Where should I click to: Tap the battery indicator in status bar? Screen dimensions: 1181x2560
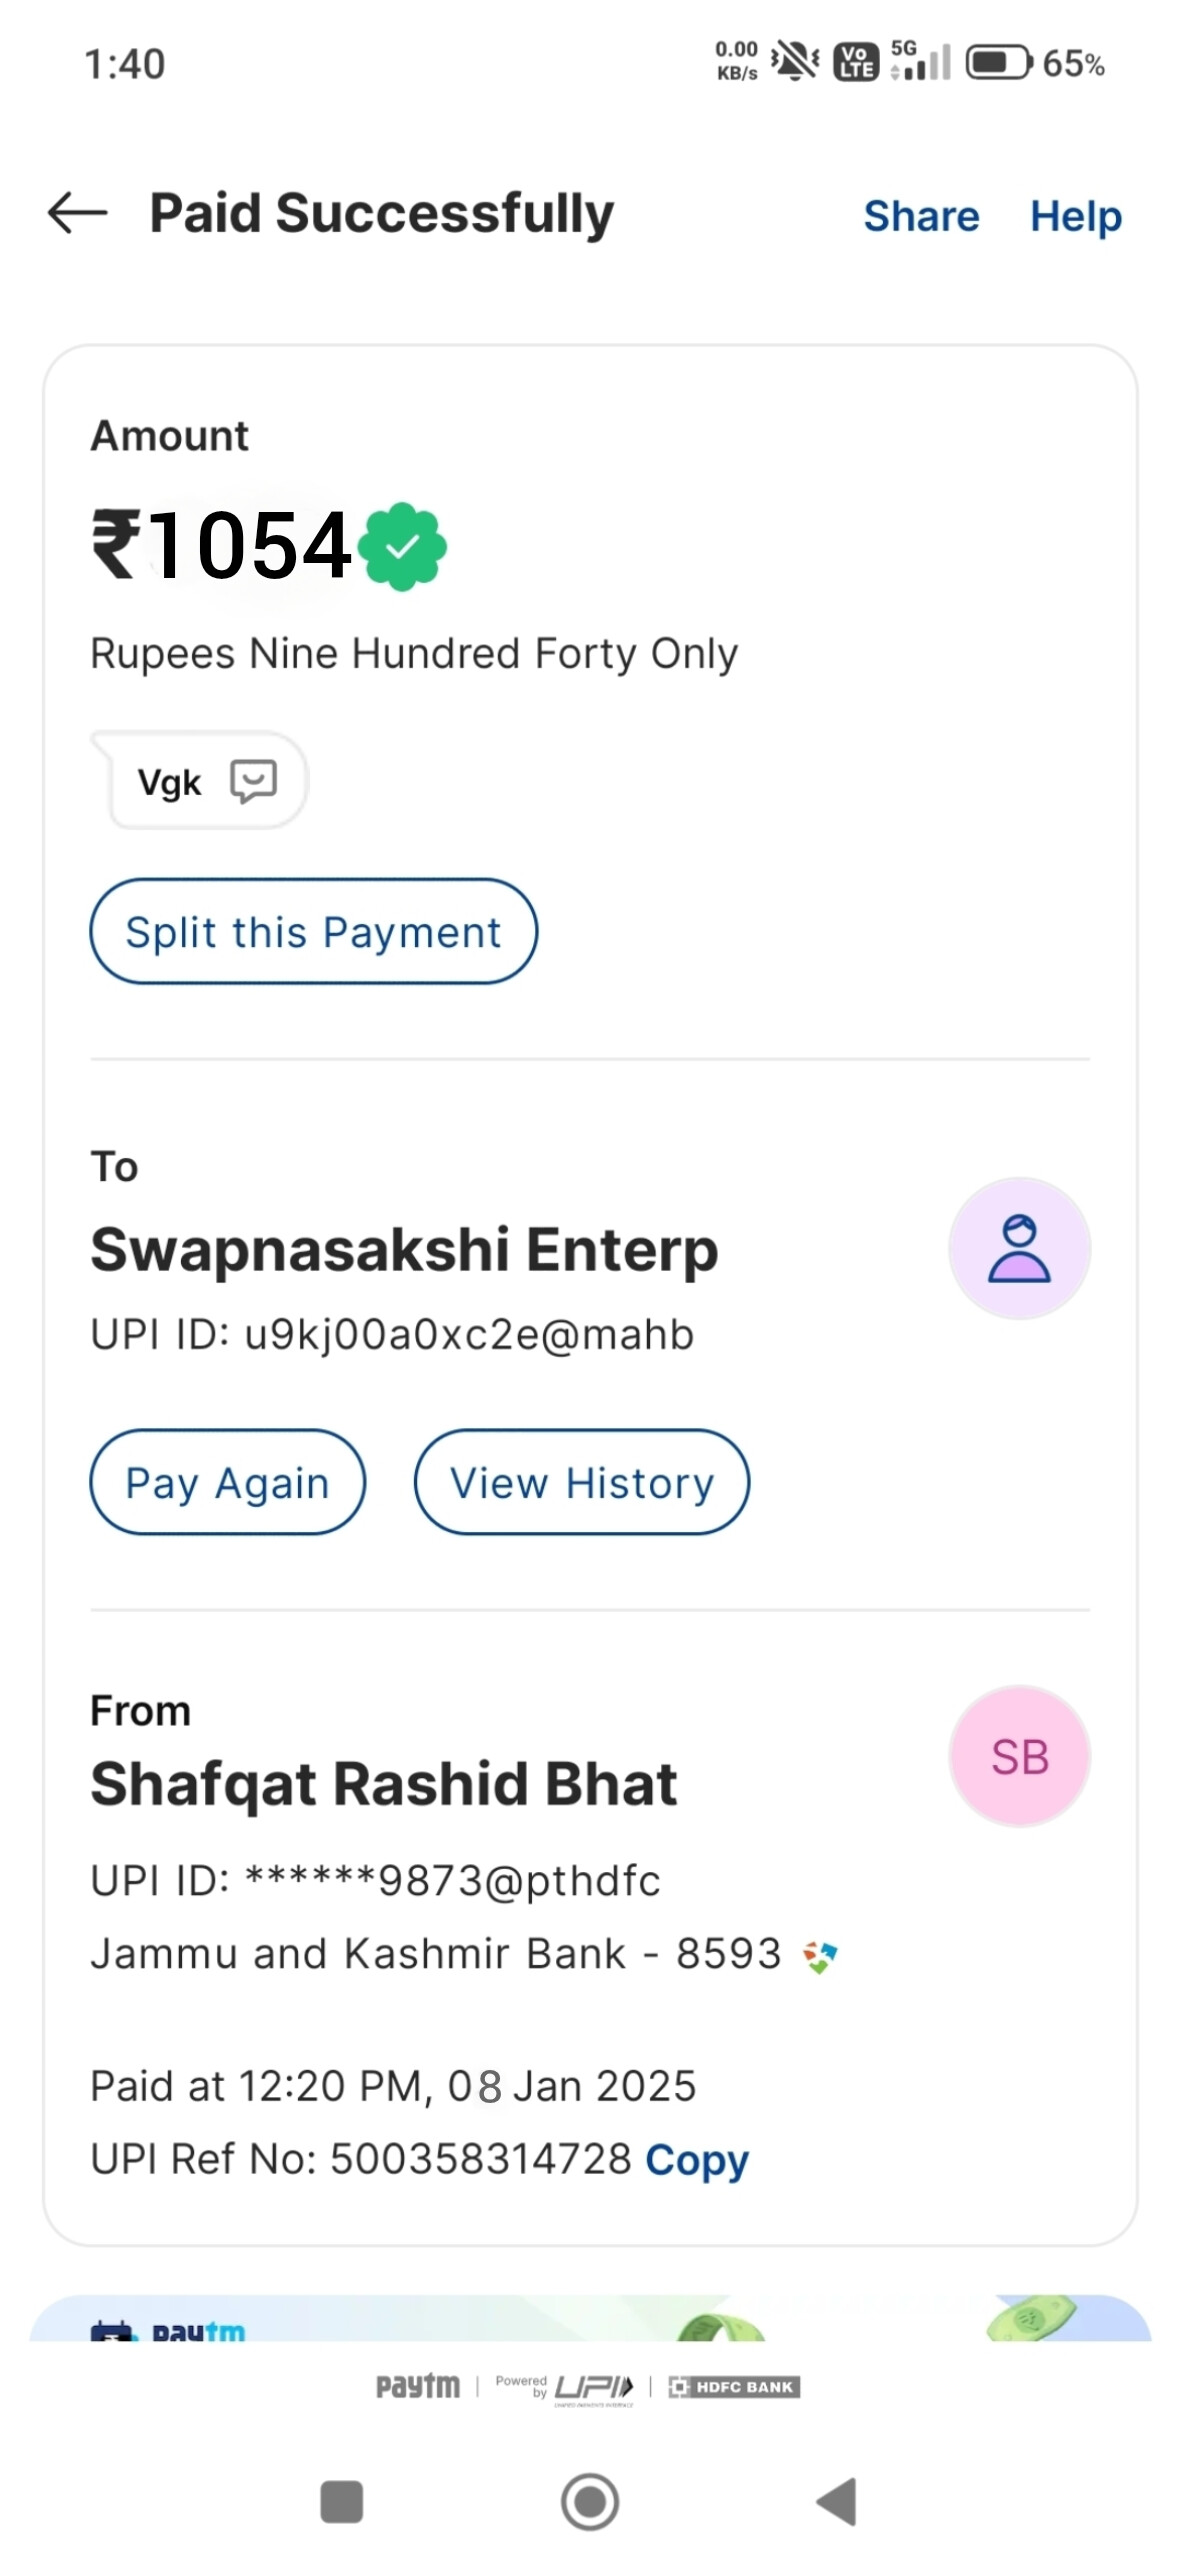(998, 63)
